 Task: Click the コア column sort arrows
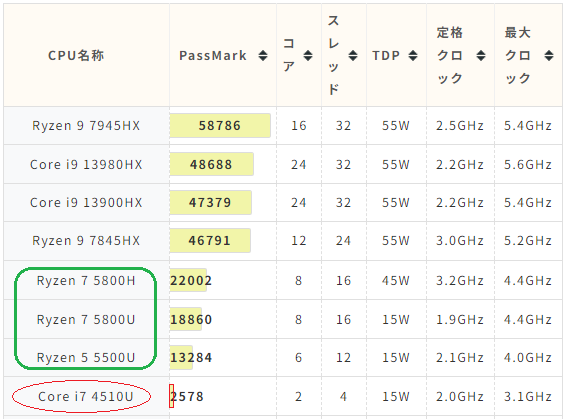pos(308,56)
